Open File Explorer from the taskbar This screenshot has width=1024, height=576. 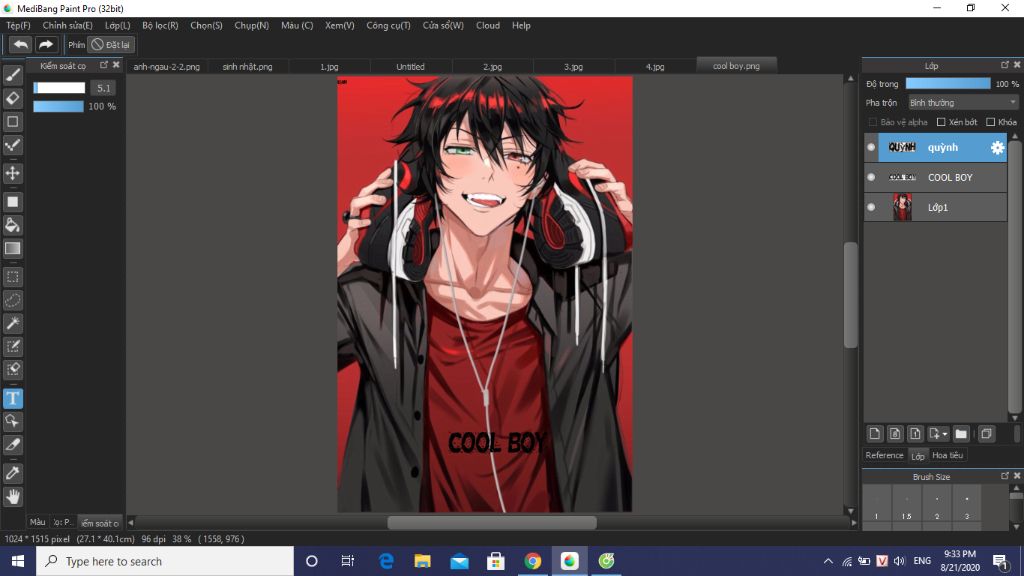pyautogui.click(x=423, y=561)
